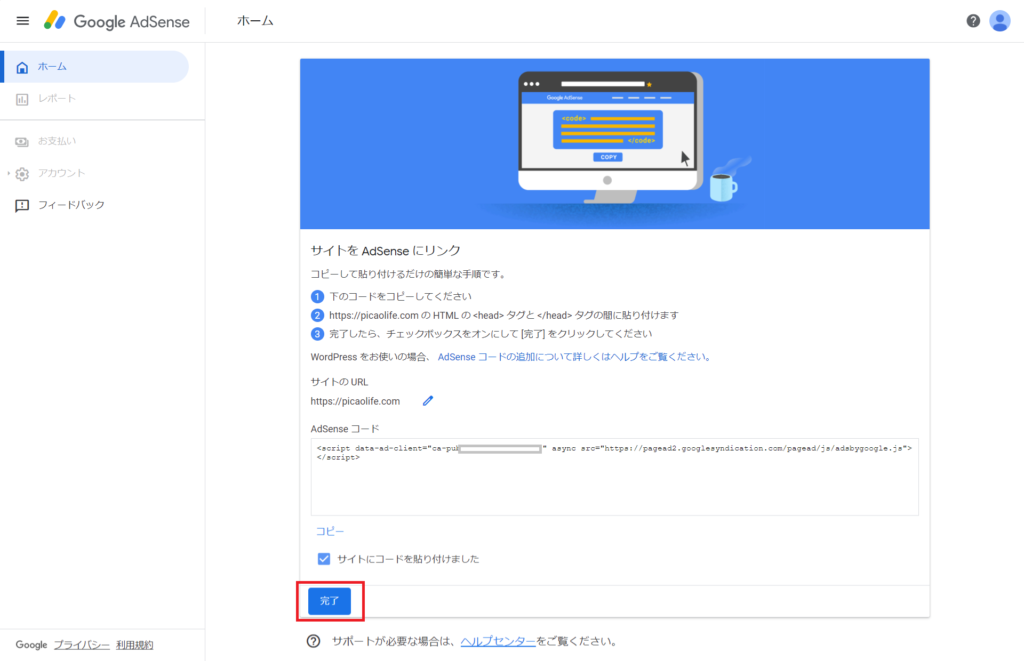Open the user account avatar
Viewport: 1024px width, 661px height.
999,21
